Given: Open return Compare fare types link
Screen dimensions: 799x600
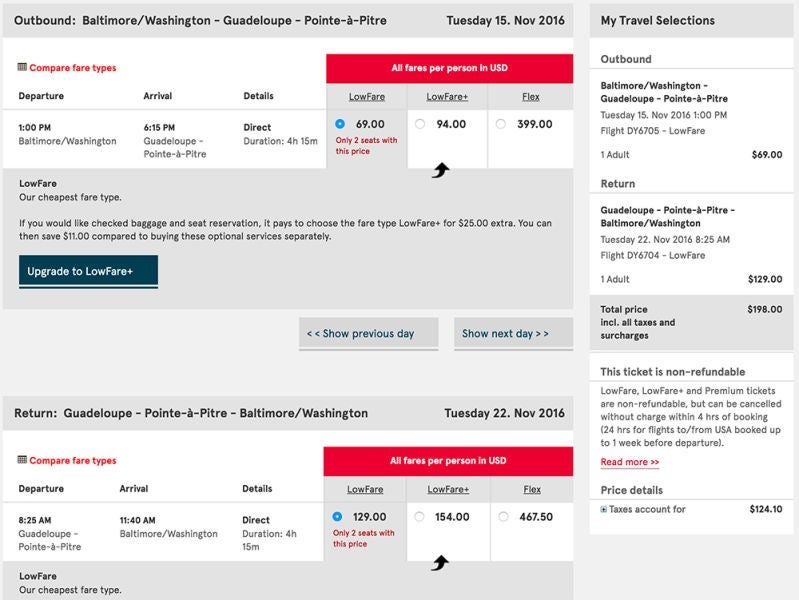Looking at the screenshot, I should [x=73, y=461].
